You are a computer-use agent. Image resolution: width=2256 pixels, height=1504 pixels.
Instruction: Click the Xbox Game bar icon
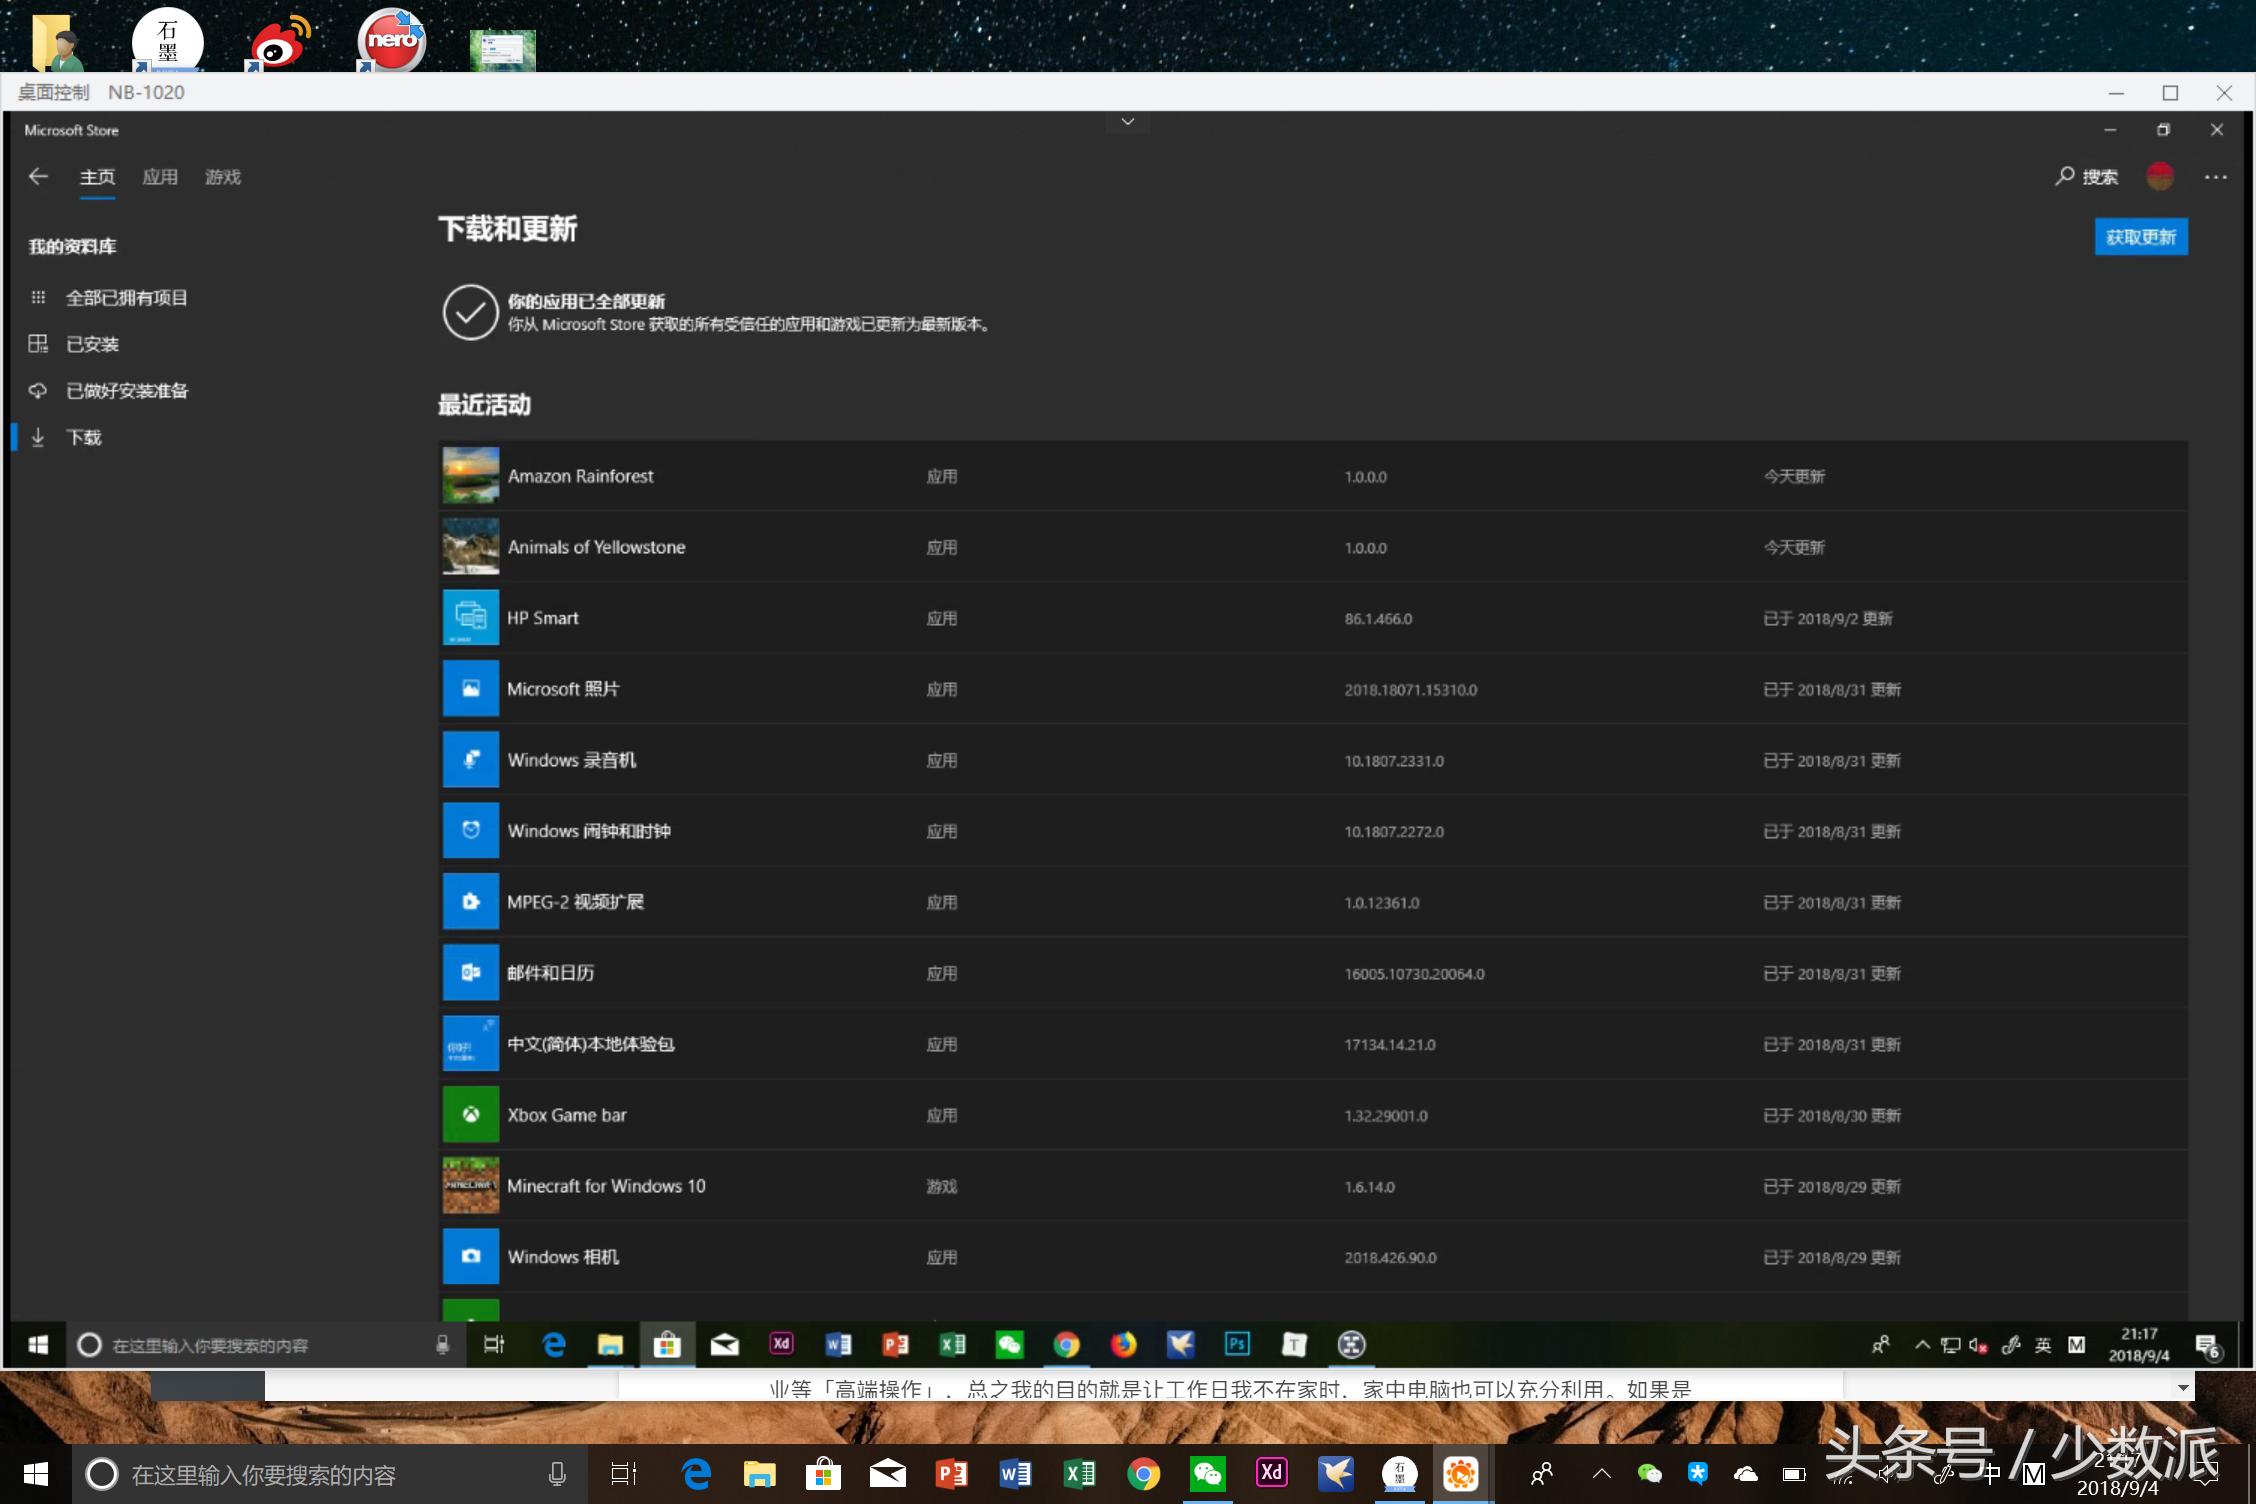[471, 1115]
